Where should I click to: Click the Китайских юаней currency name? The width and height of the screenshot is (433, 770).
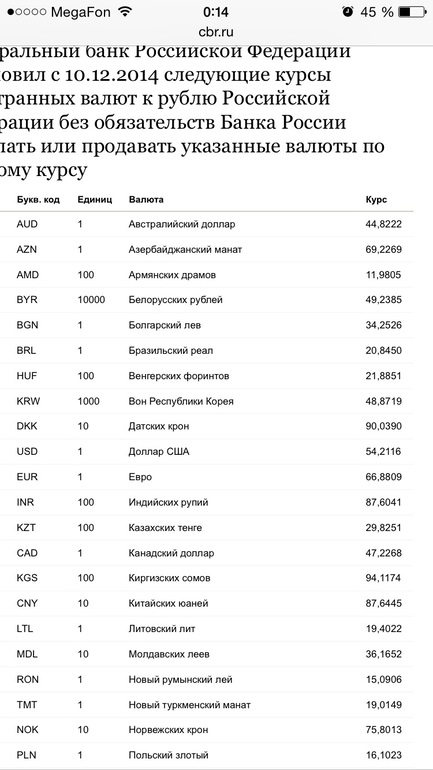coord(168,603)
